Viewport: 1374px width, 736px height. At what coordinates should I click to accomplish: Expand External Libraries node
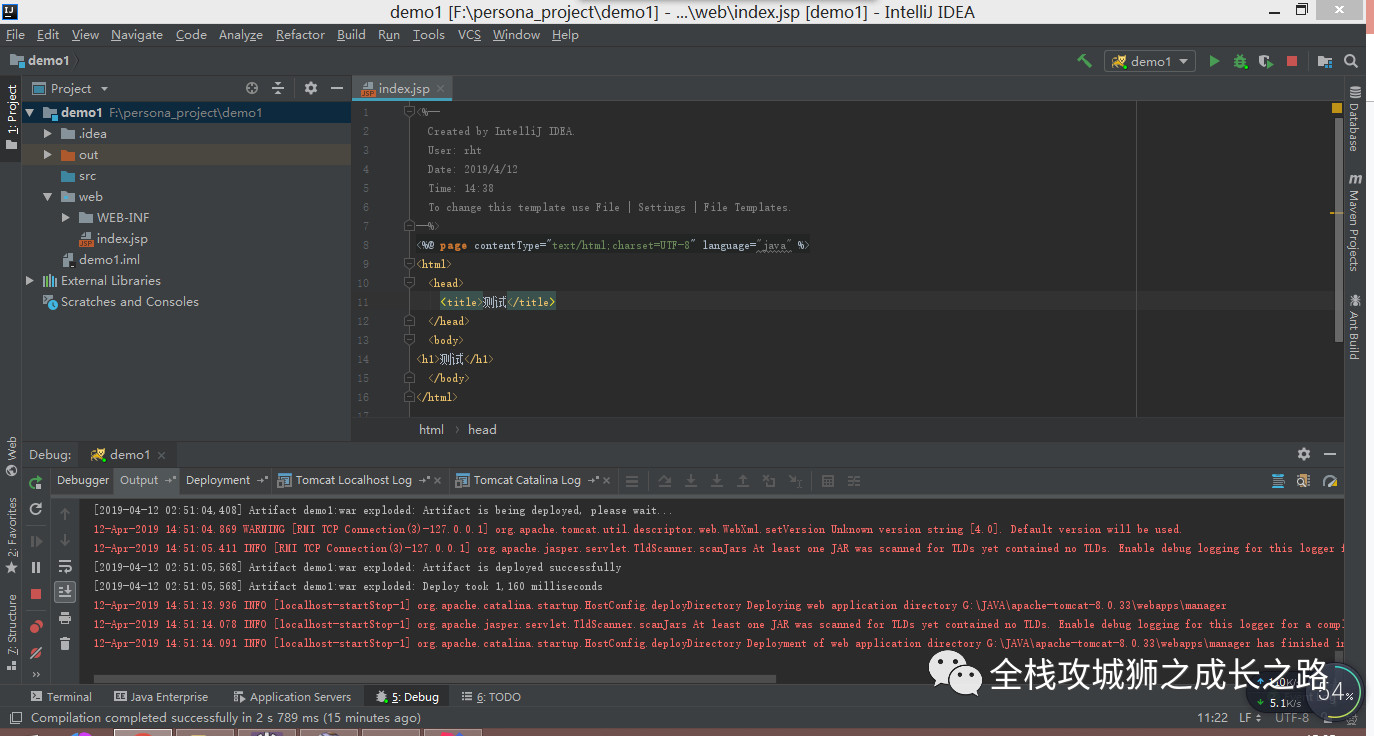pos(30,281)
